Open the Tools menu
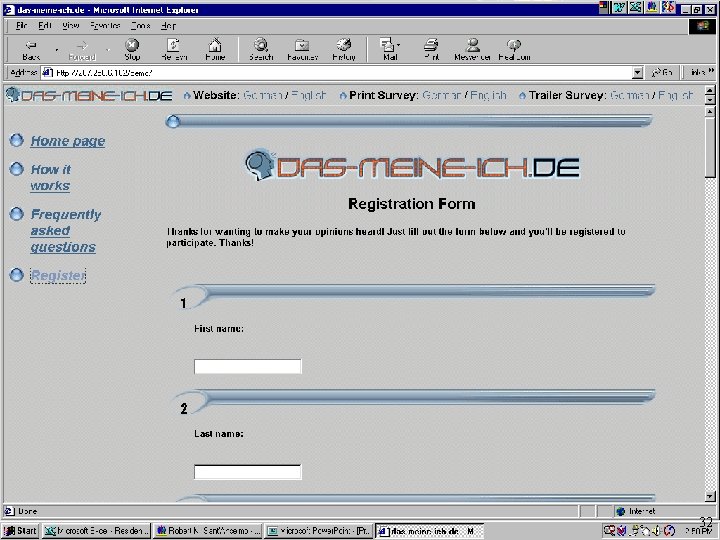This screenshot has height=540, width=720. [141, 26]
